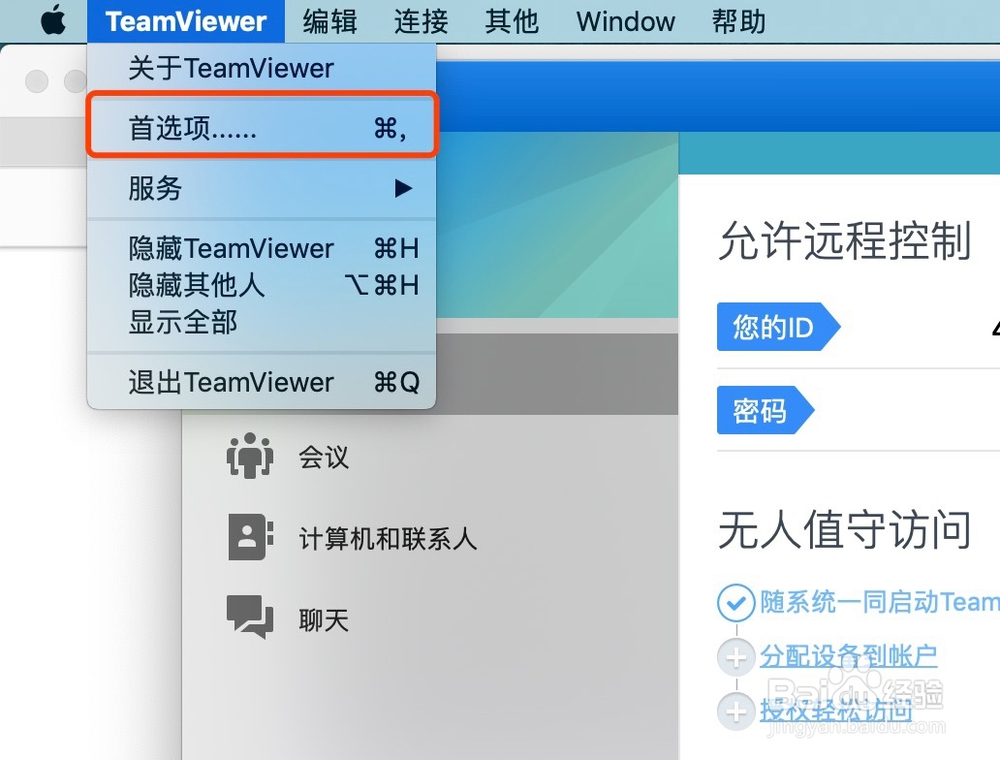Open the 编辑 menu
This screenshot has width=1000, height=760.
(x=330, y=21)
